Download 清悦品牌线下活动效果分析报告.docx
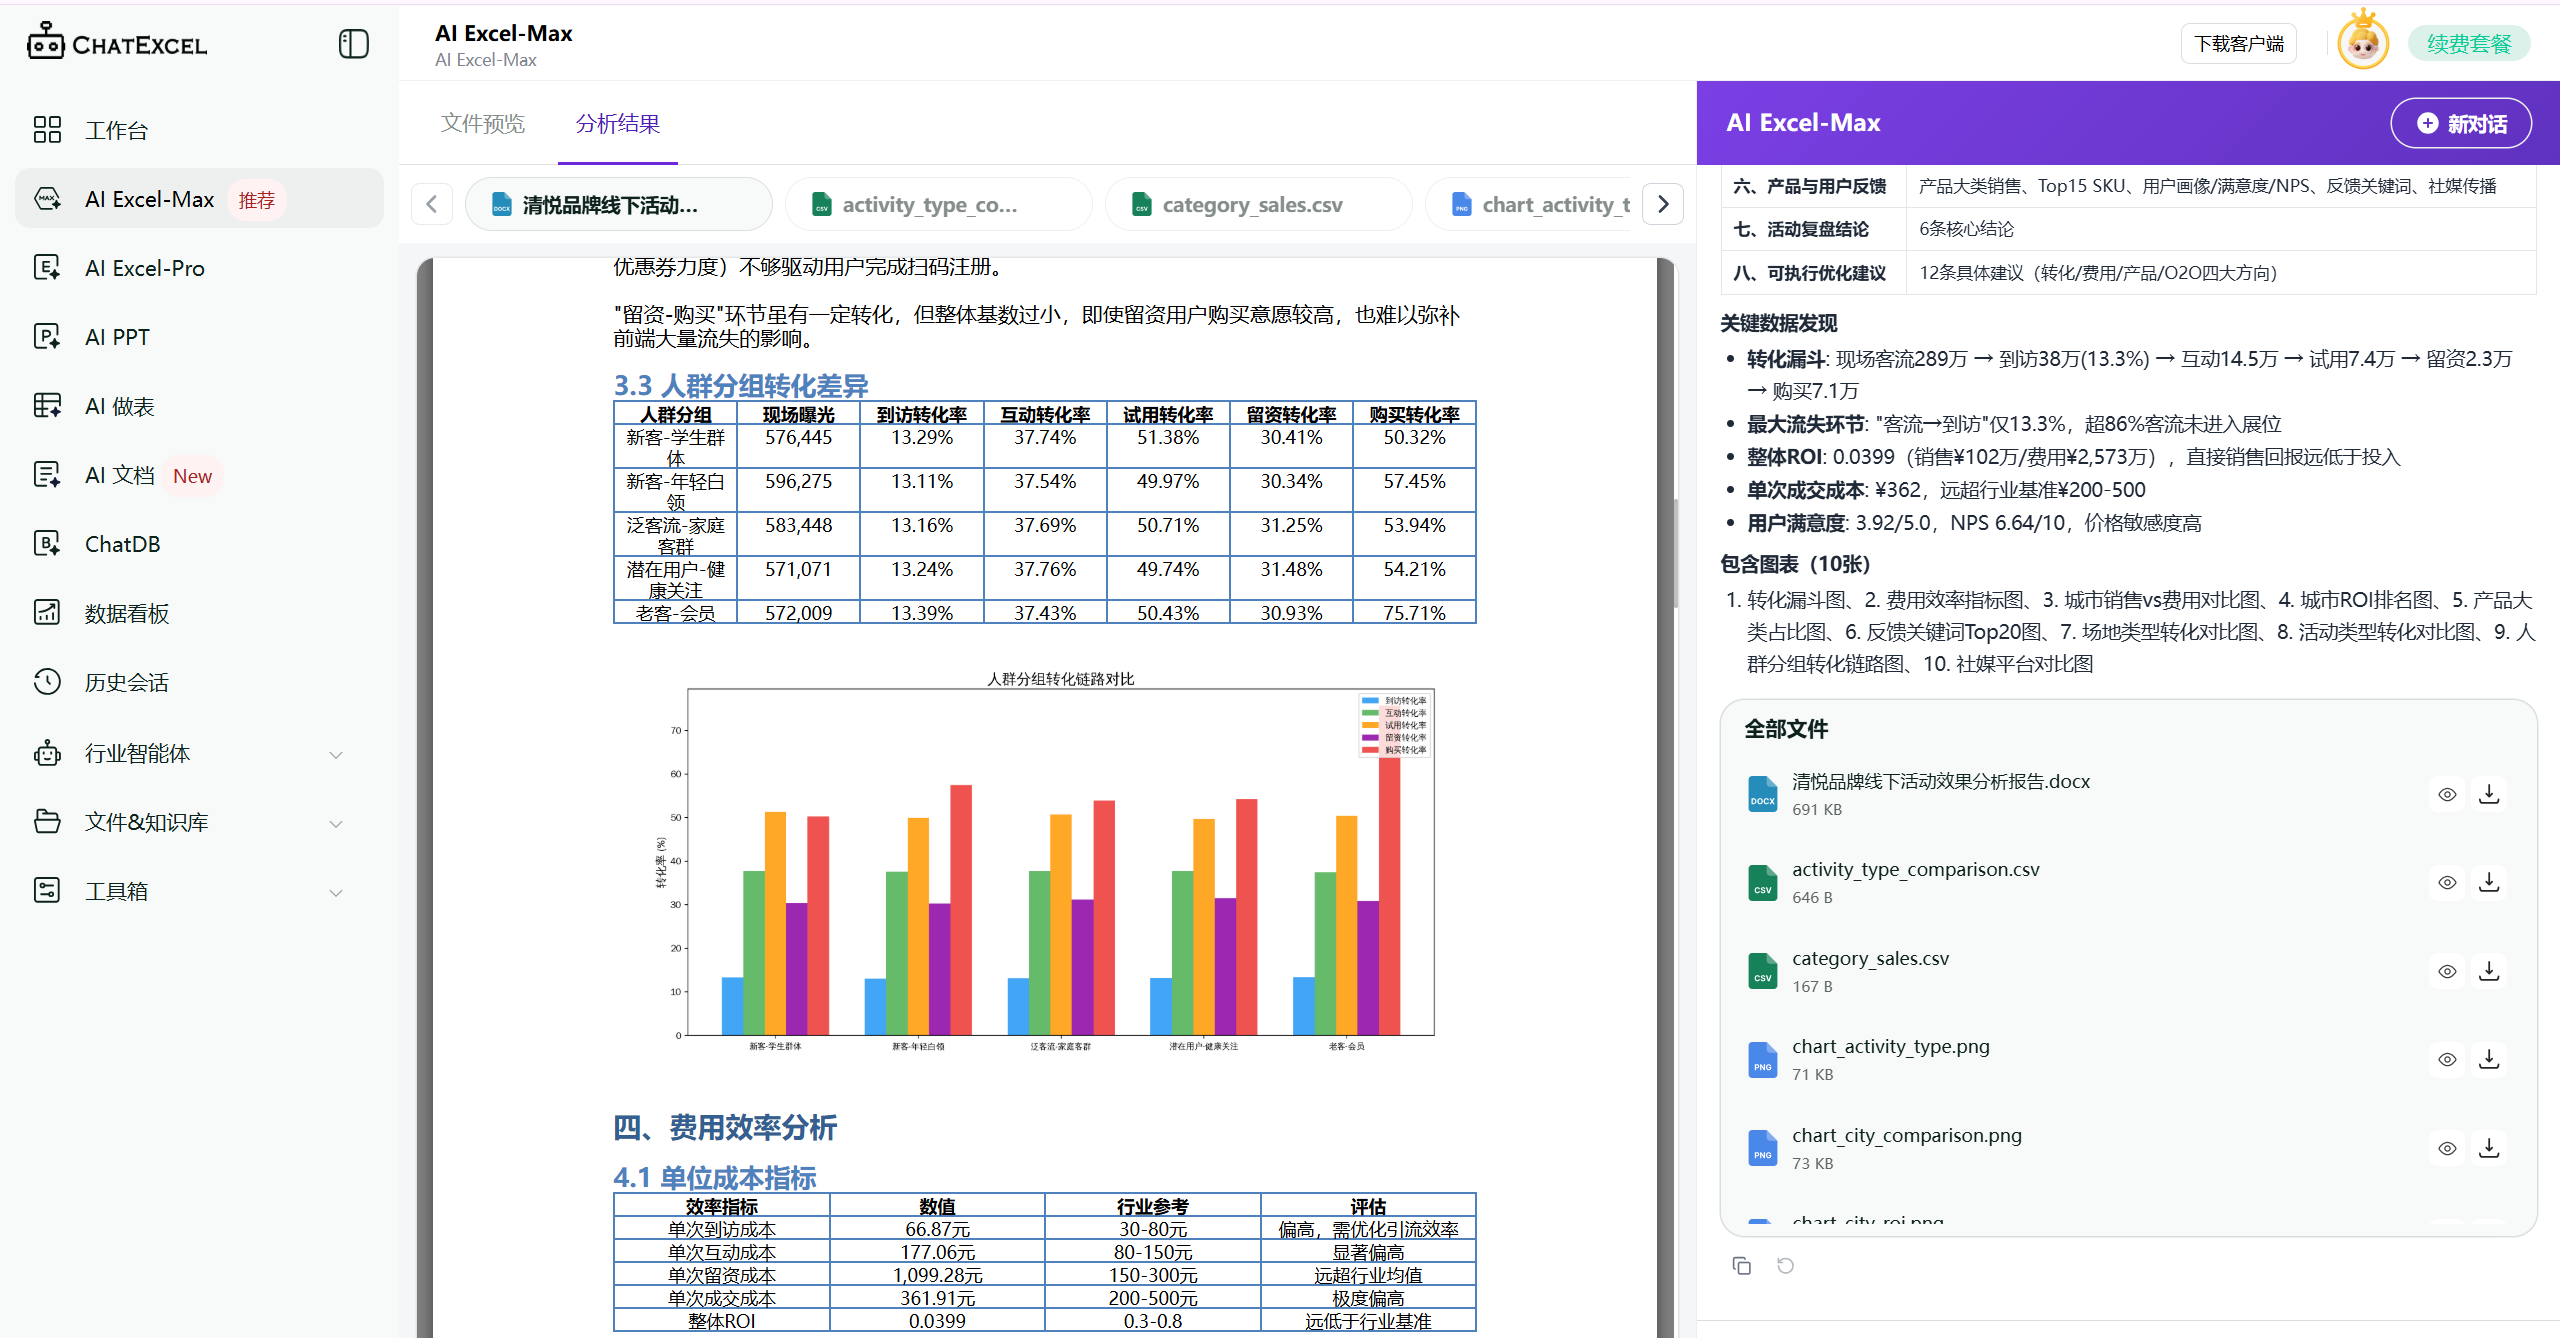 pos(2489,795)
